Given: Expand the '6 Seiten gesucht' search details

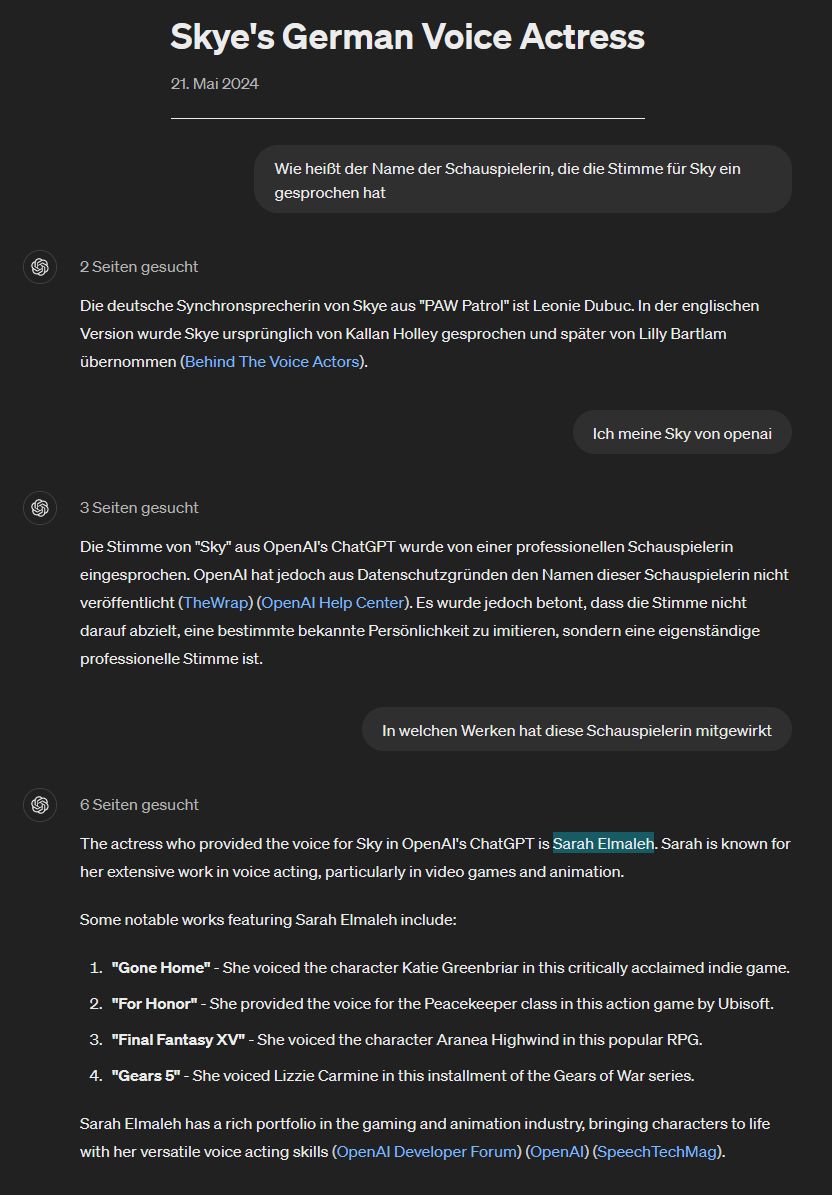Looking at the screenshot, I should tap(139, 805).
